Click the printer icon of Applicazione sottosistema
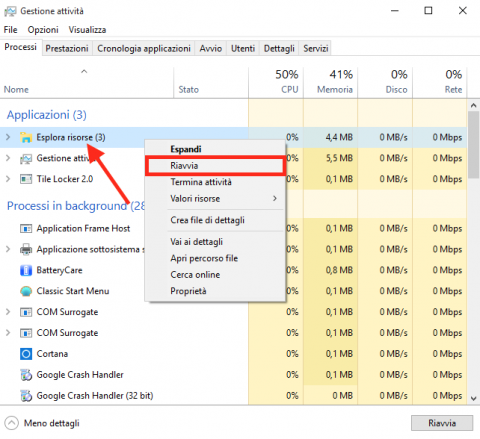 click(26, 249)
